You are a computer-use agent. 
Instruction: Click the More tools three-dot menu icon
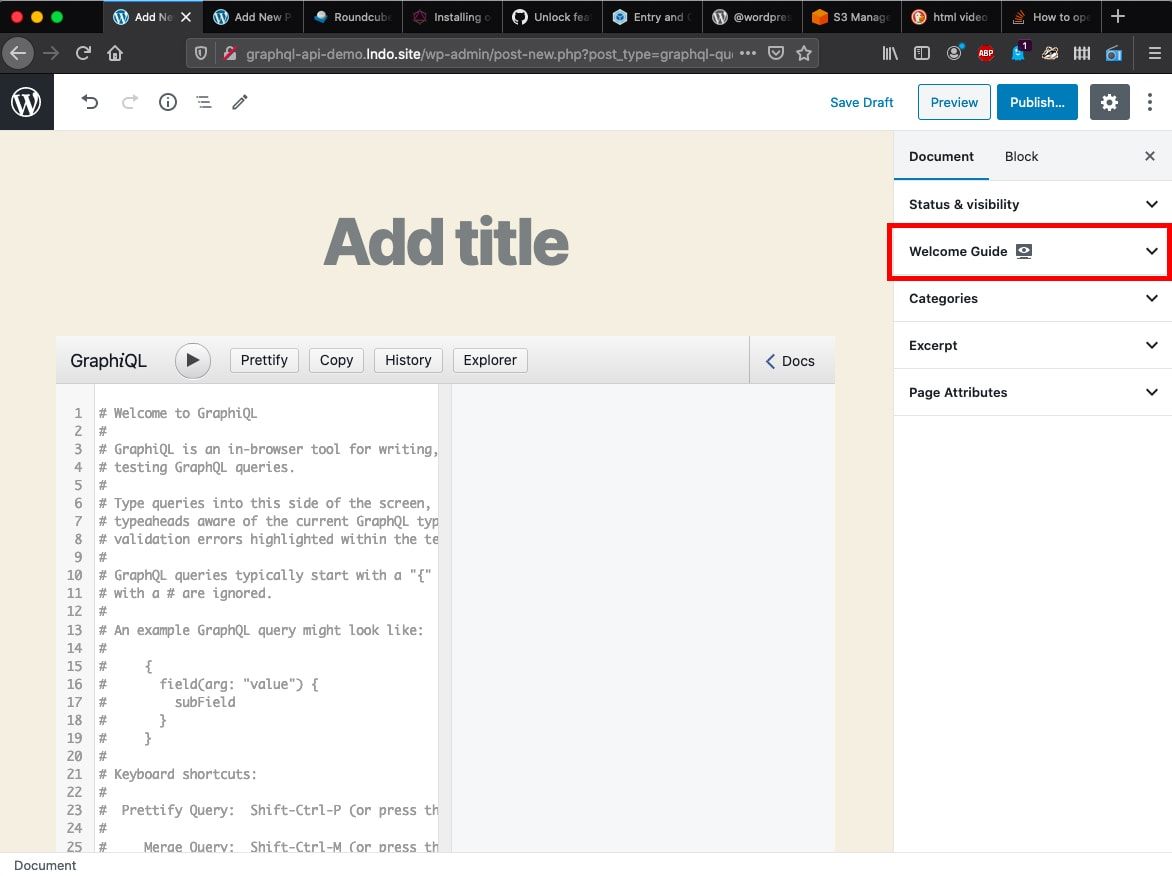[x=1149, y=101]
